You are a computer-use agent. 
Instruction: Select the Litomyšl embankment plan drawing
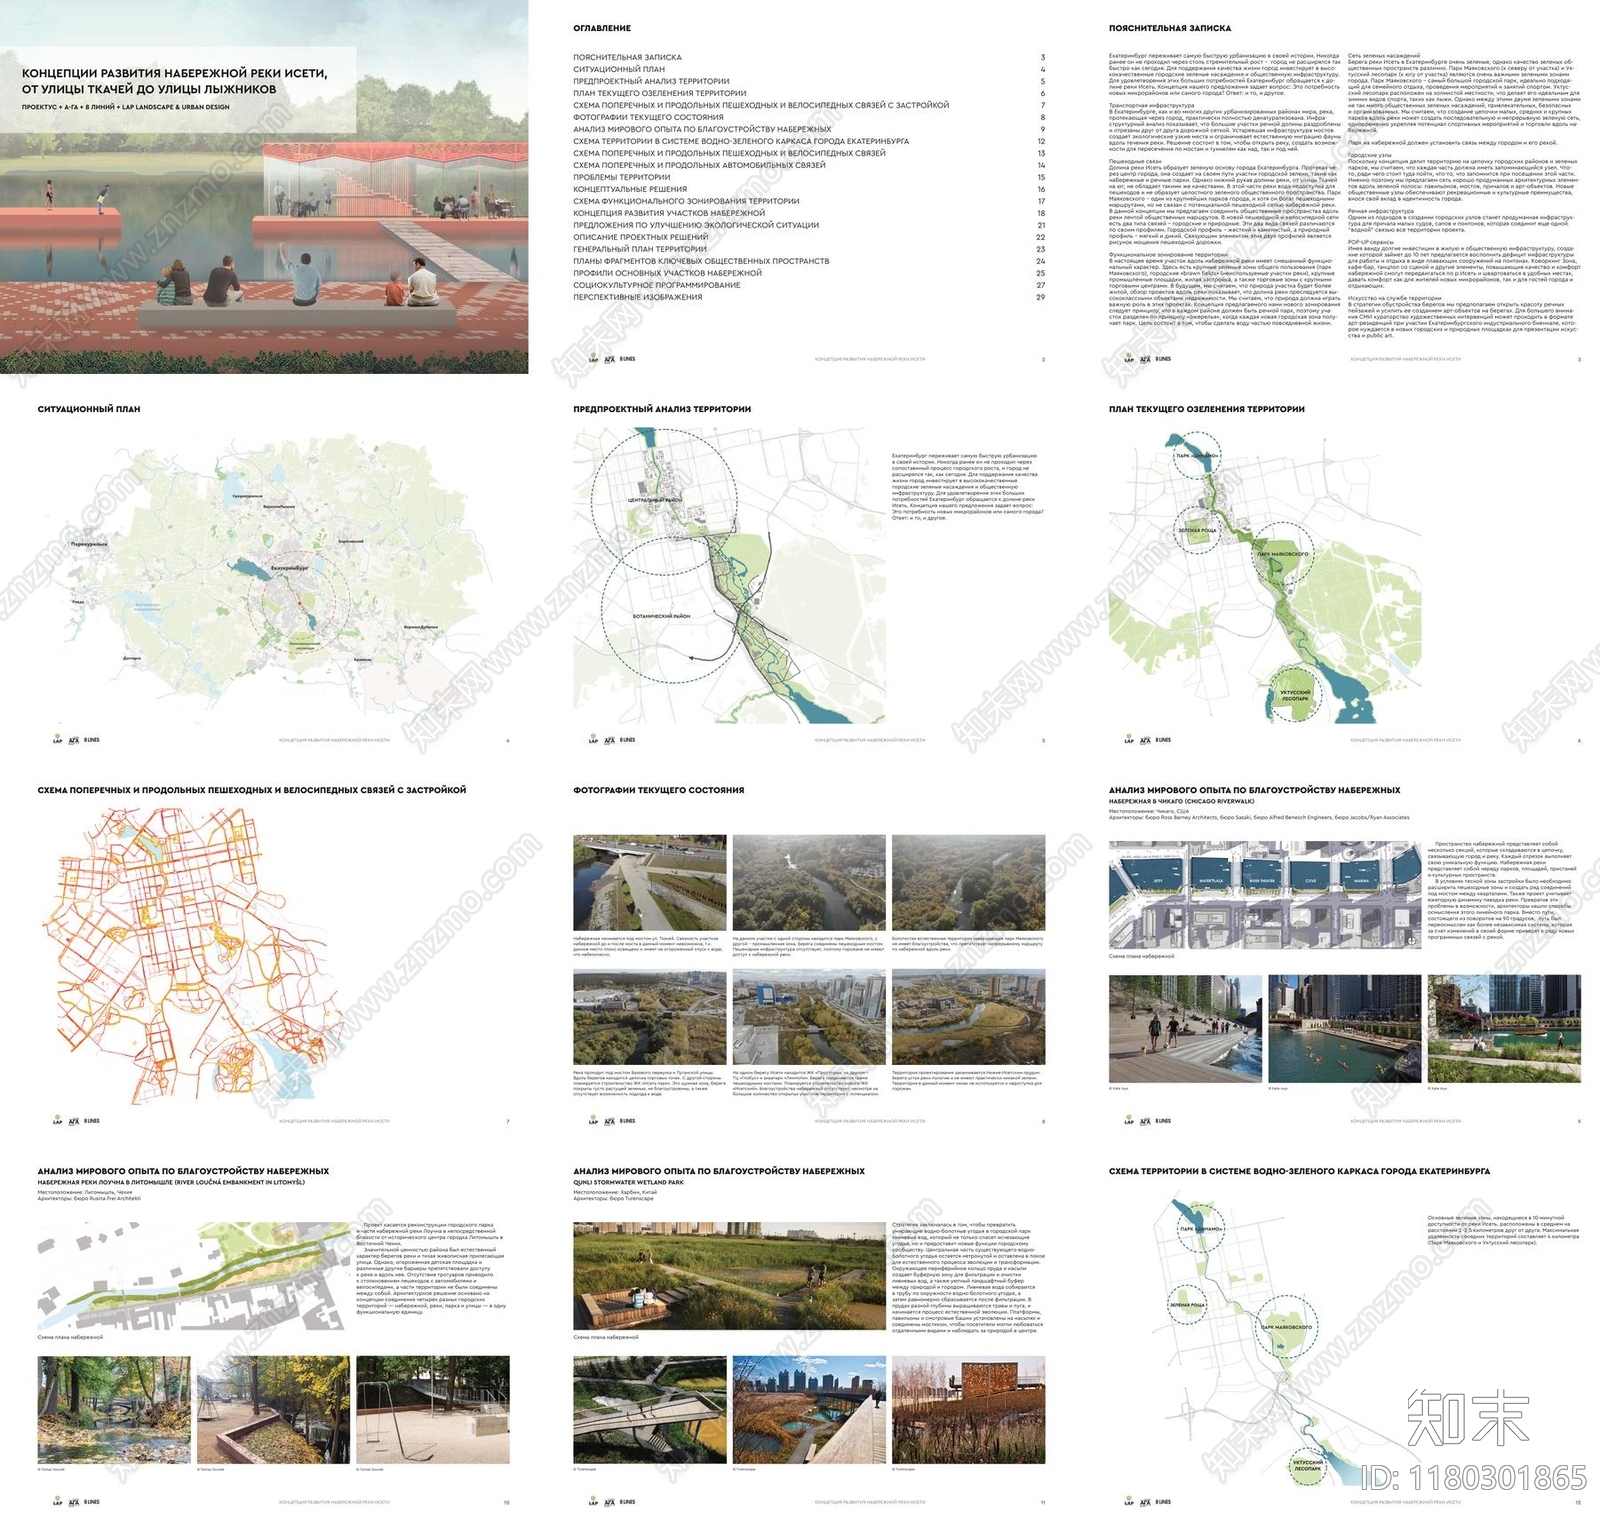tap(193, 1275)
